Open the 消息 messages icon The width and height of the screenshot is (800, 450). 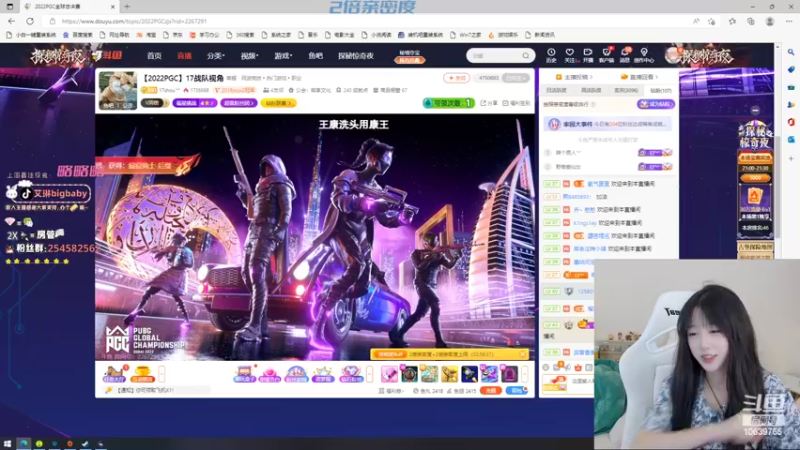[624, 55]
